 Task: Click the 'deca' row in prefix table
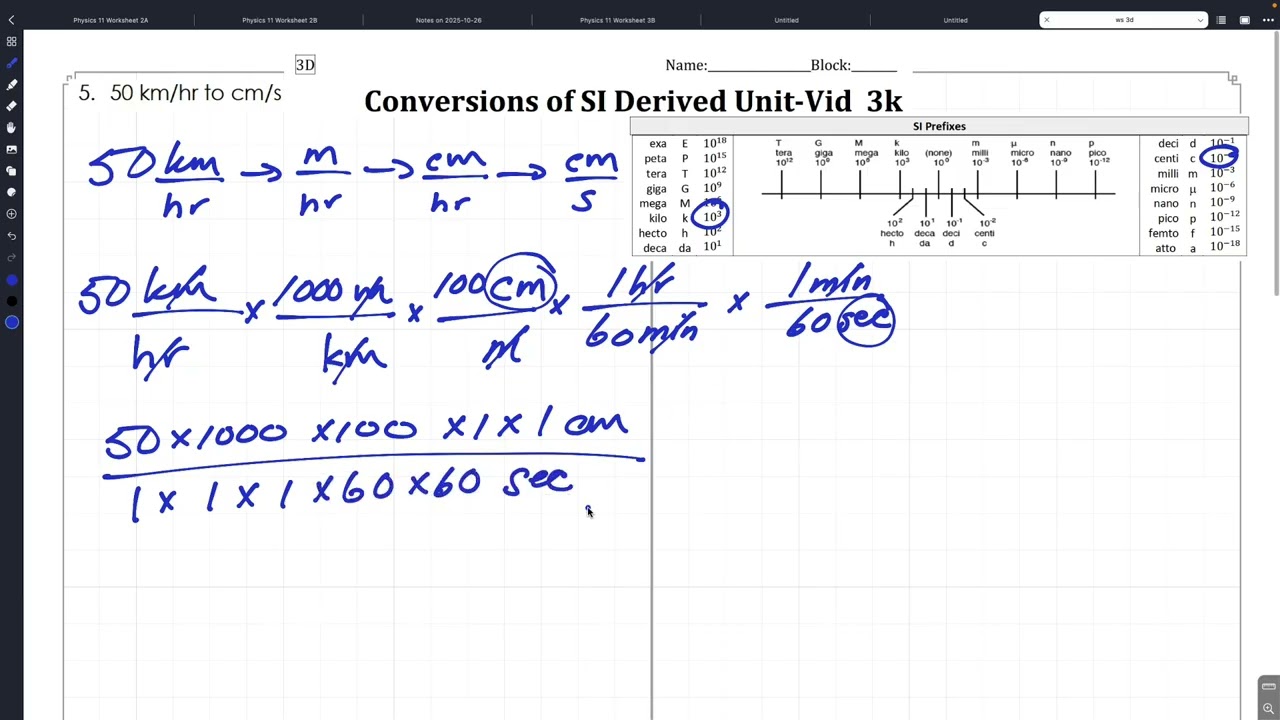(683, 248)
